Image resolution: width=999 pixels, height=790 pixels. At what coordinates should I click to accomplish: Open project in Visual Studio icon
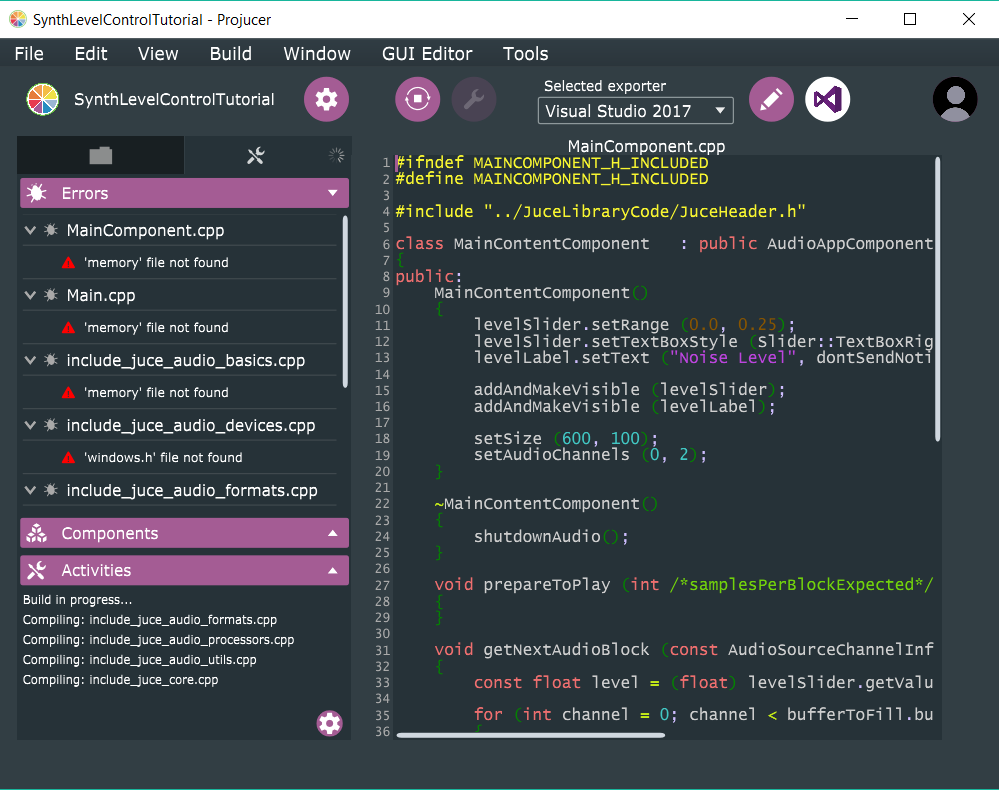828,99
